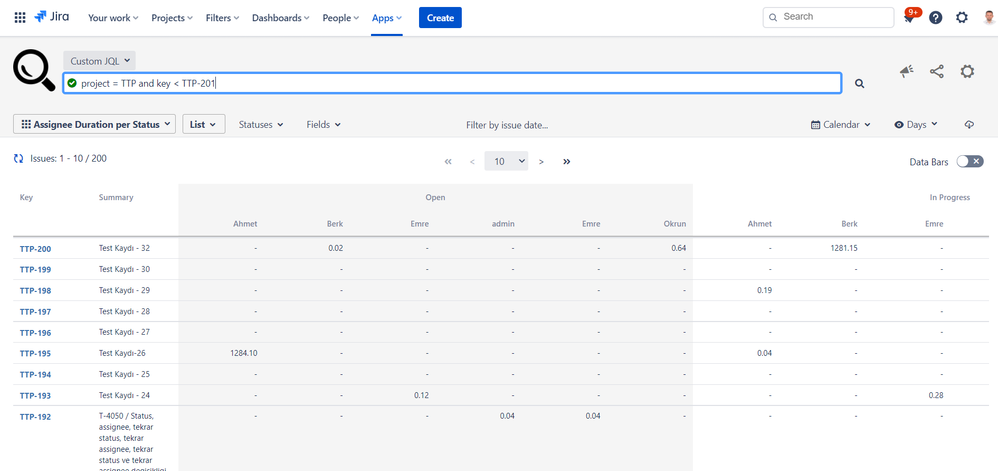This screenshot has width=998, height=471.
Task: Click the 1284.10 value cell
Action: [244, 353]
